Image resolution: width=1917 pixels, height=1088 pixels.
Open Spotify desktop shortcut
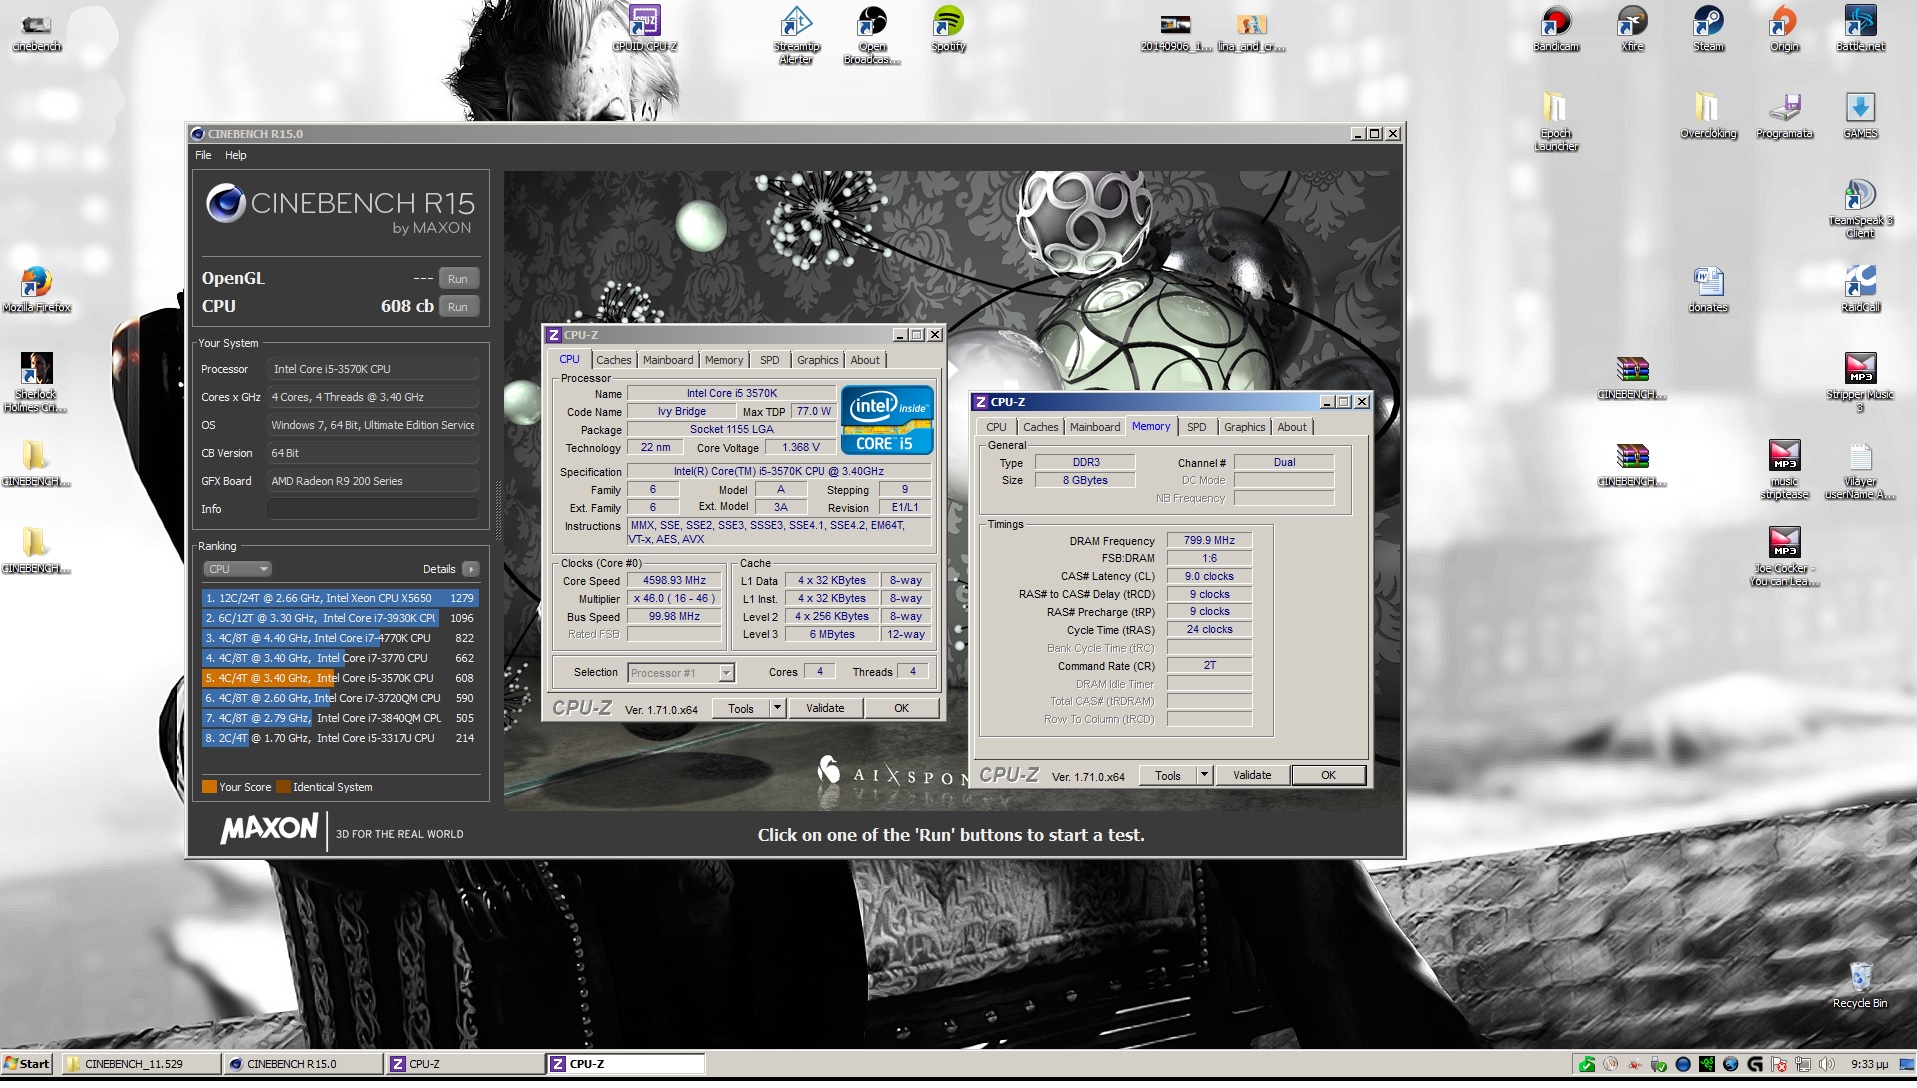pos(948,30)
